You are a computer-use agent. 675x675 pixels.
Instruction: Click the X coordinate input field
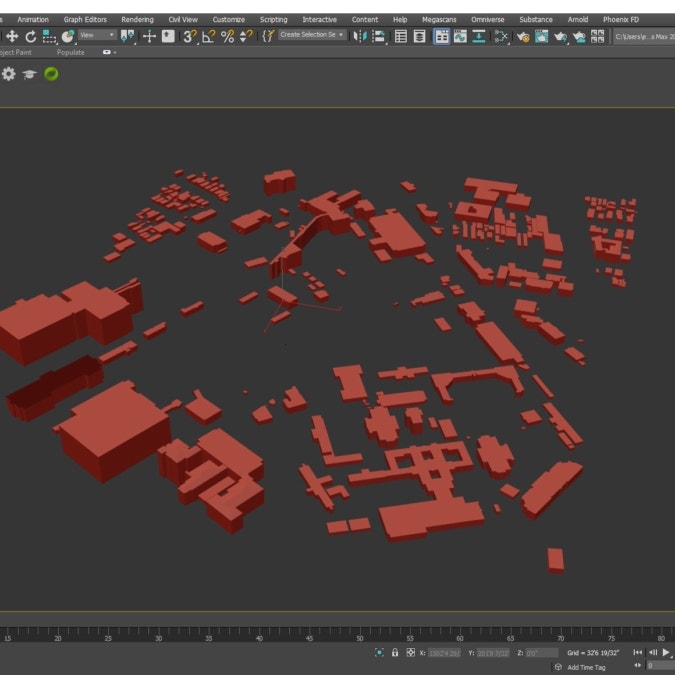(446, 652)
